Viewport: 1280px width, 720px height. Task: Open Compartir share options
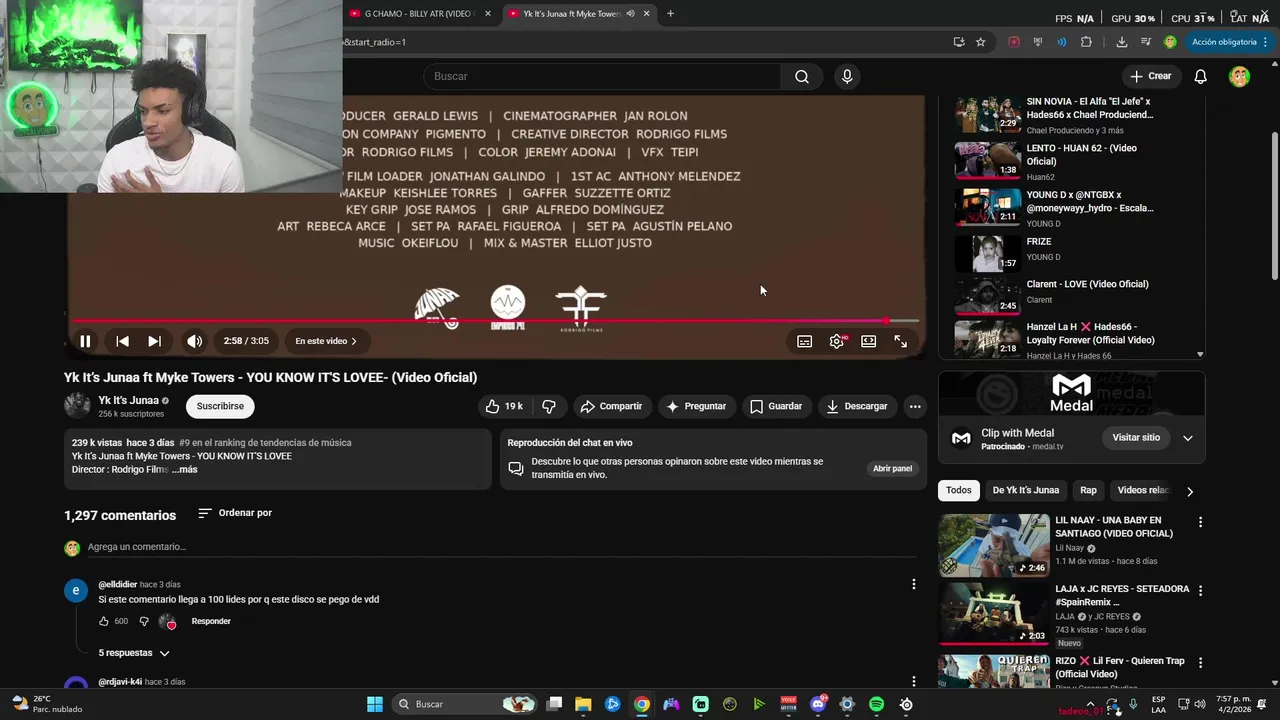[x=611, y=406]
